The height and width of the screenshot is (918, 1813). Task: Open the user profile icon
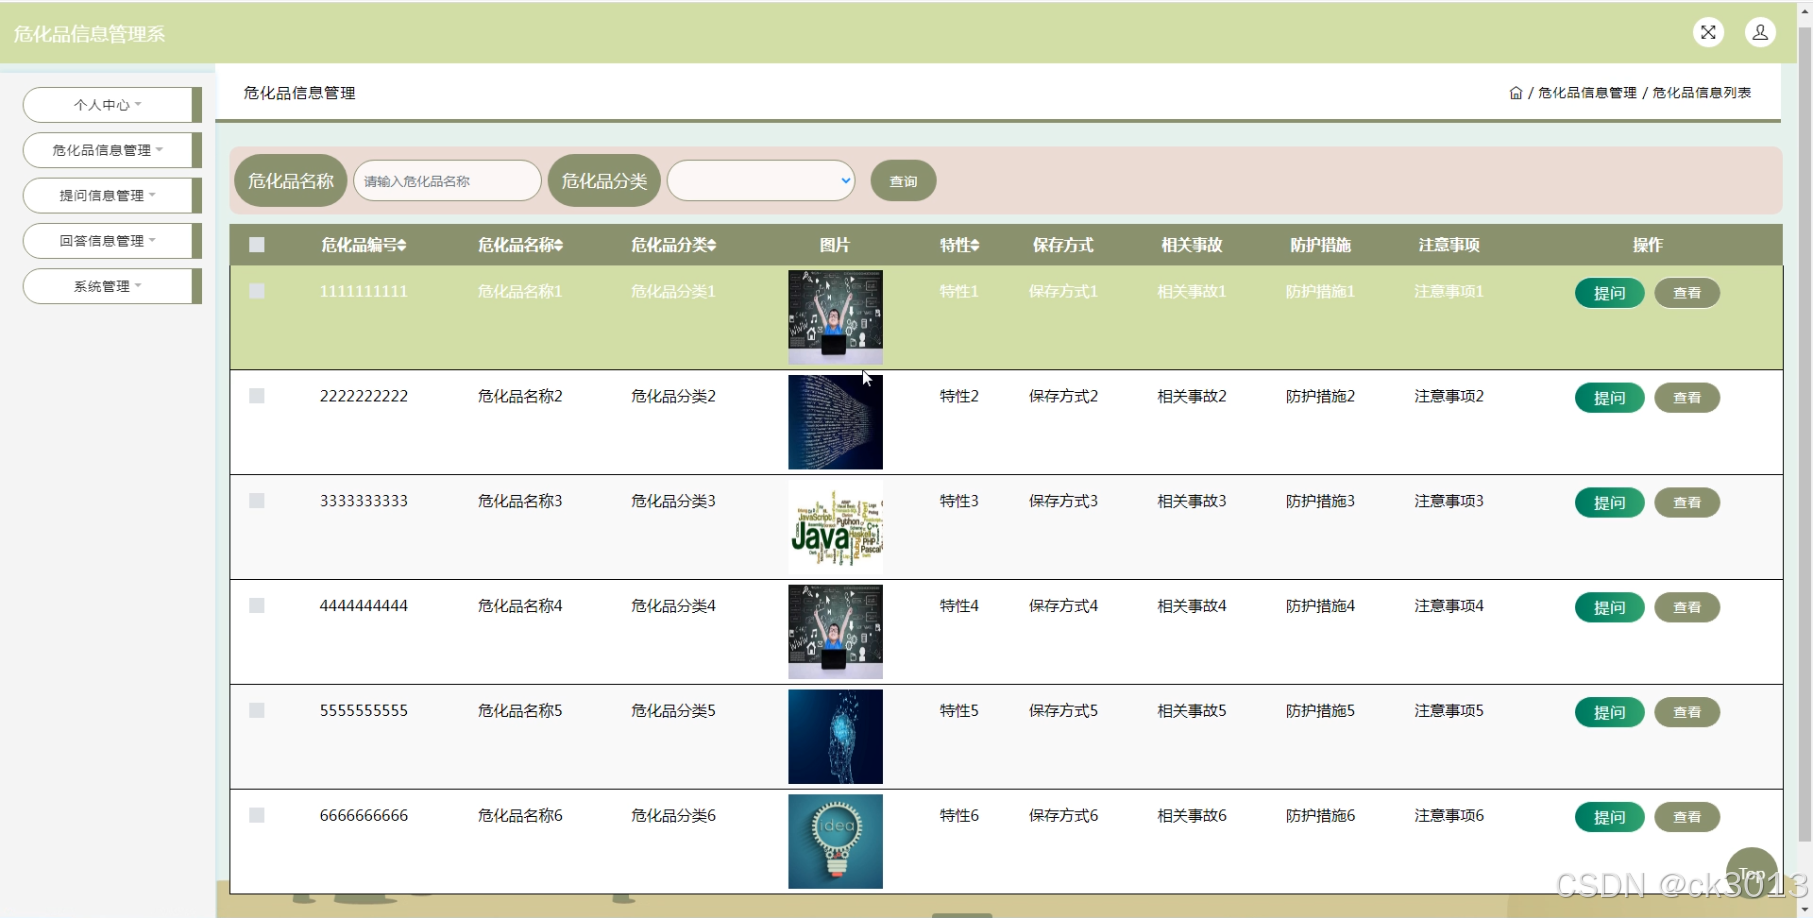[x=1759, y=32]
